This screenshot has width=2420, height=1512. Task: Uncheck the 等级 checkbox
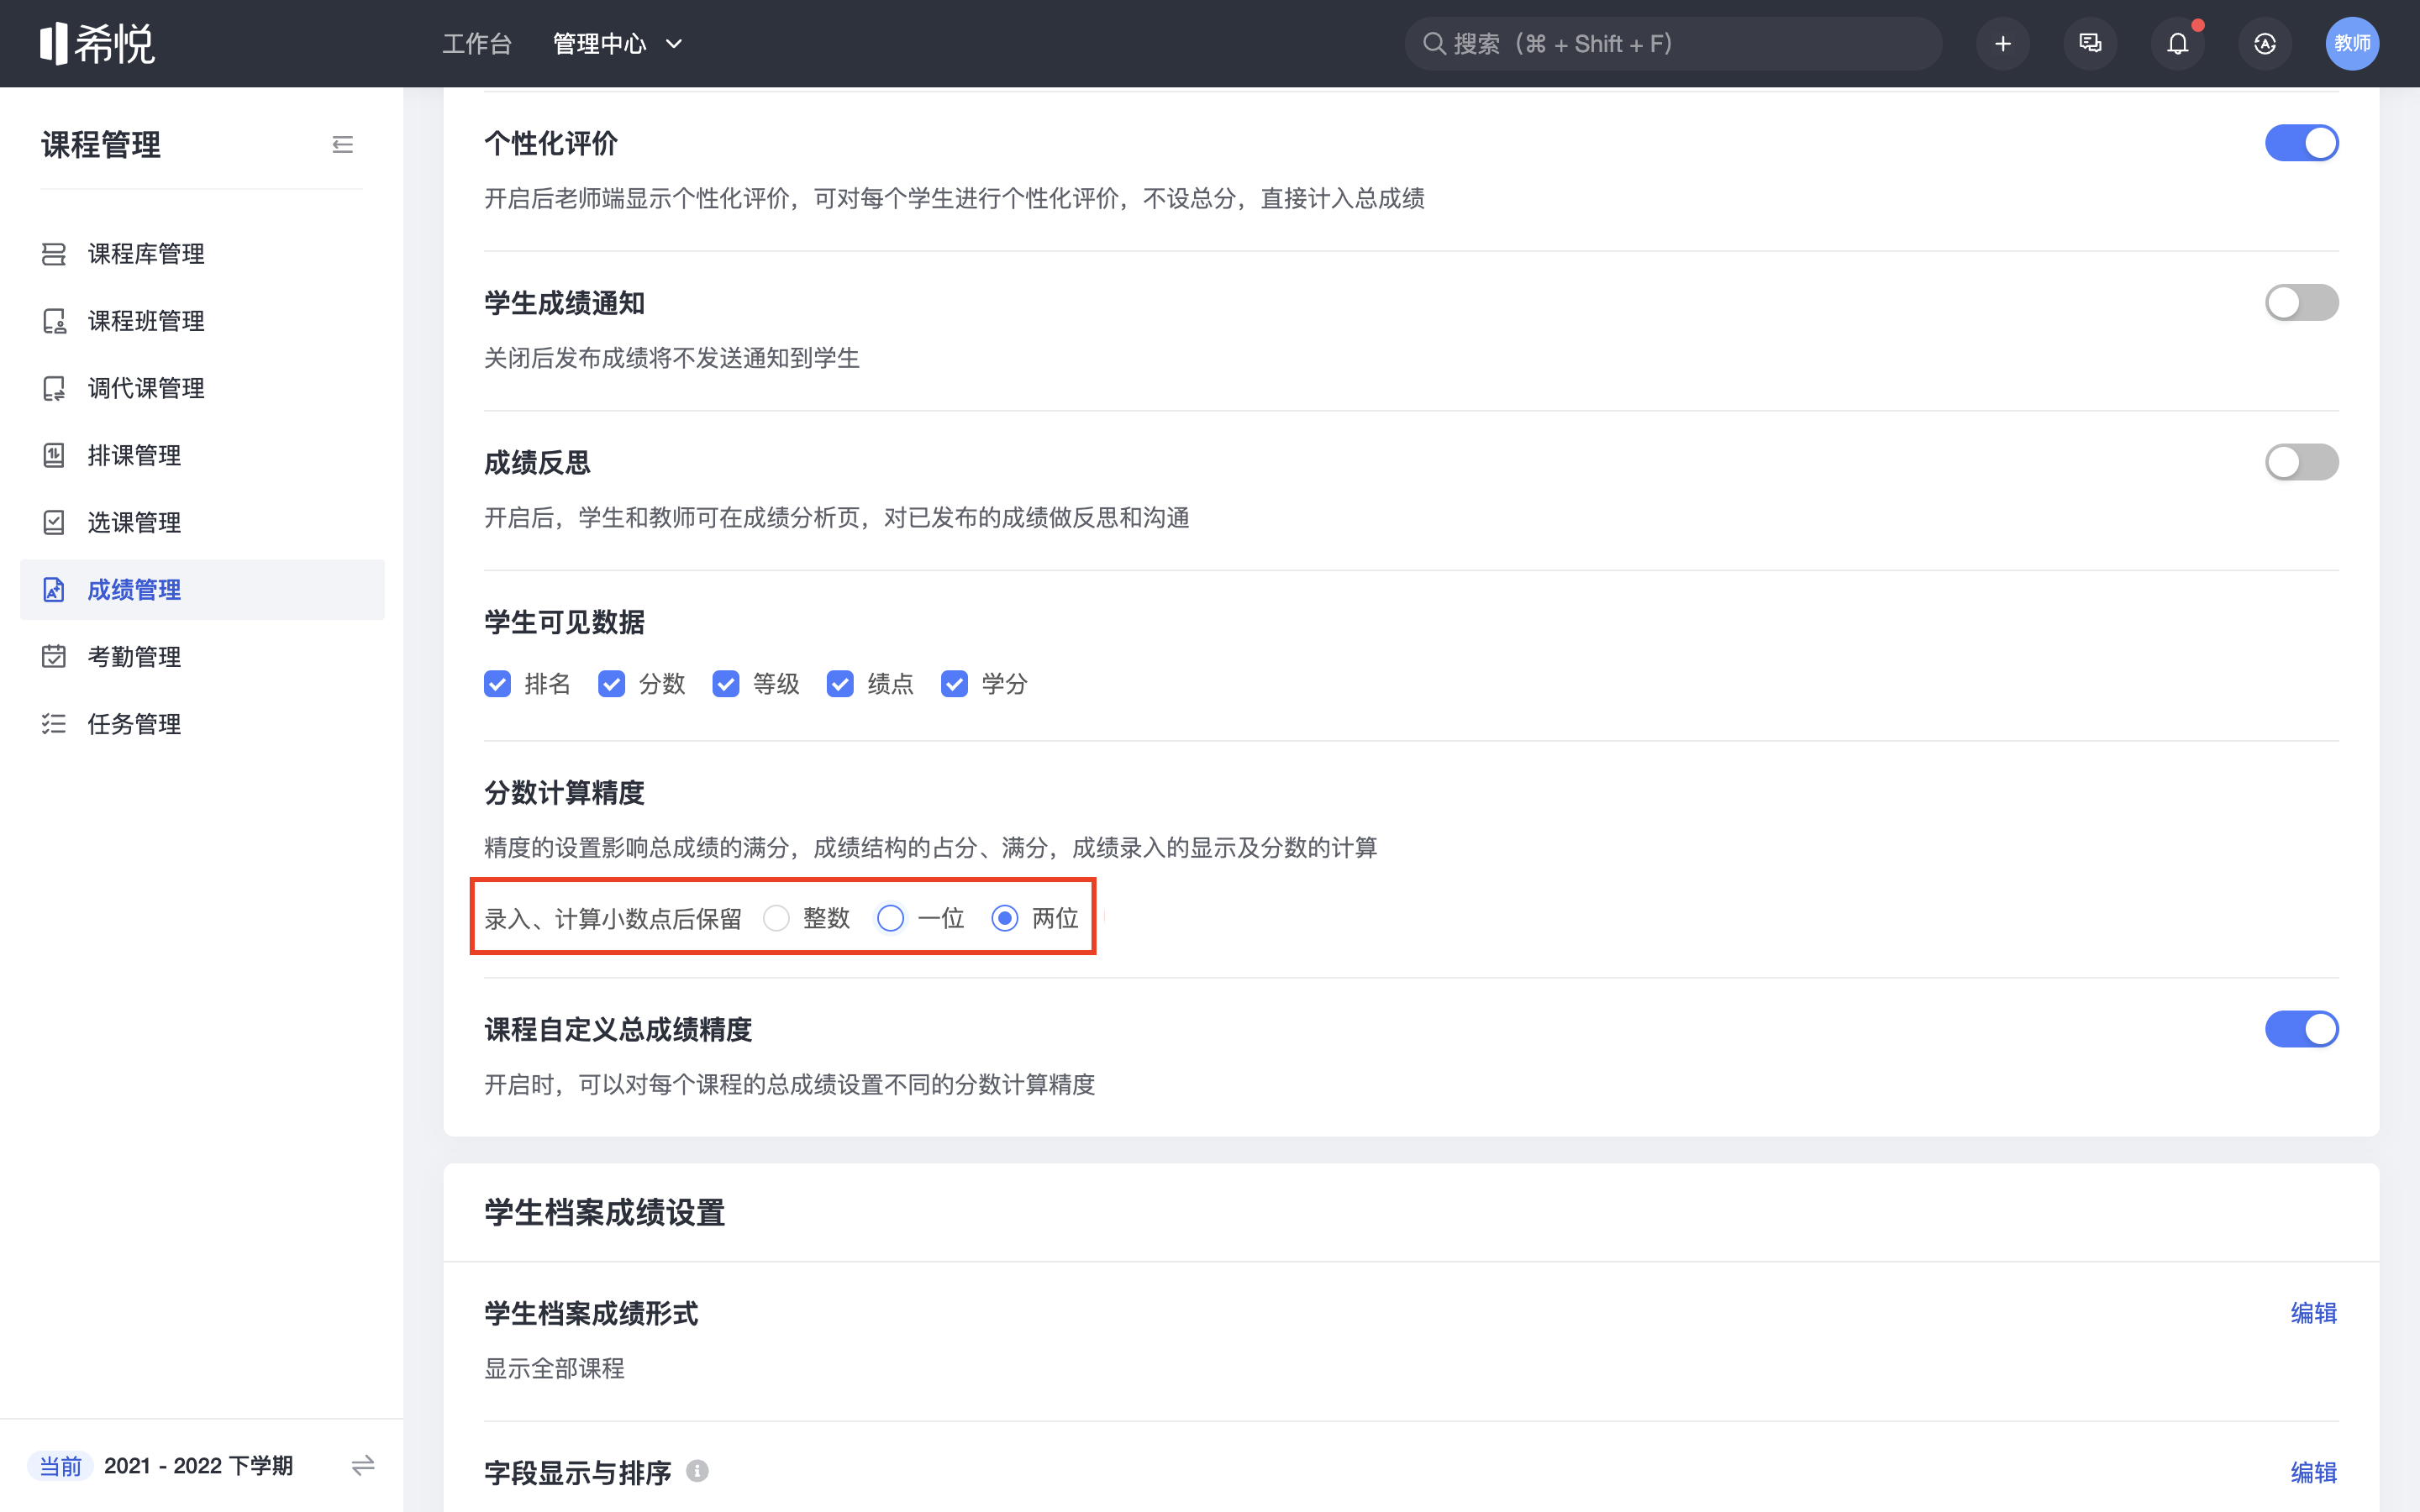[x=725, y=684]
